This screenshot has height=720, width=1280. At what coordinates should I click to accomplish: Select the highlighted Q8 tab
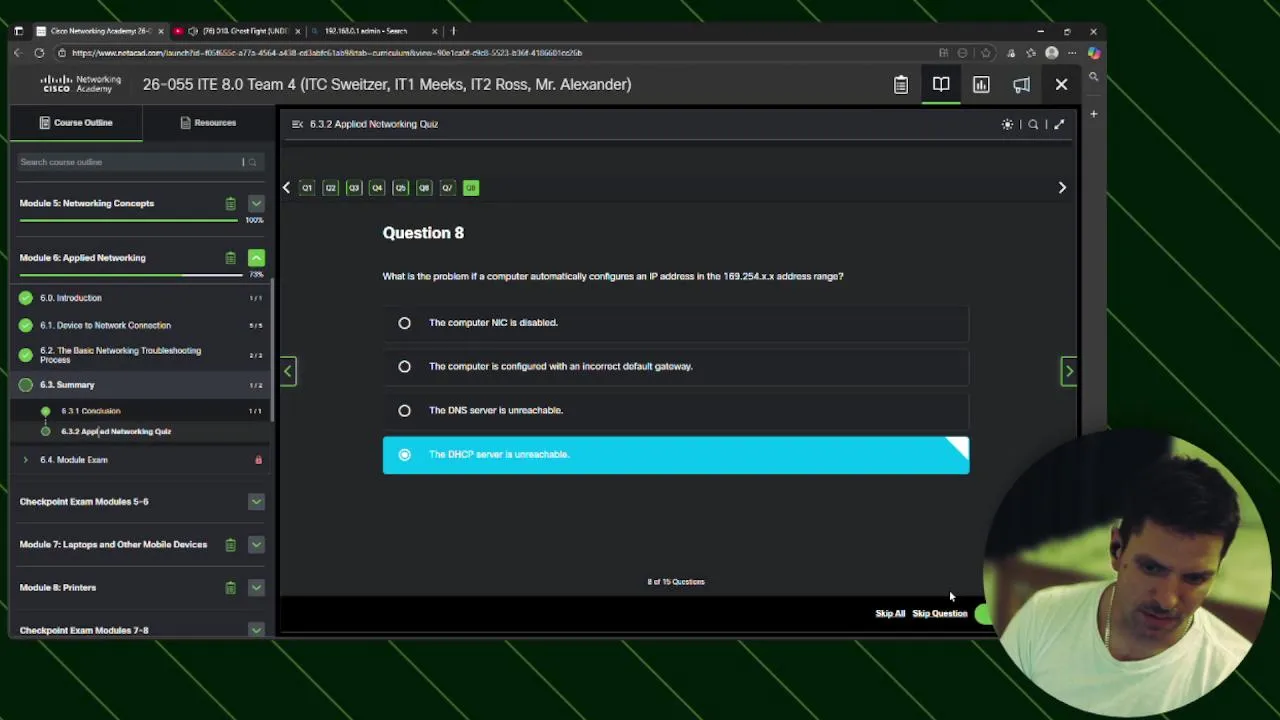coord(471,188)
